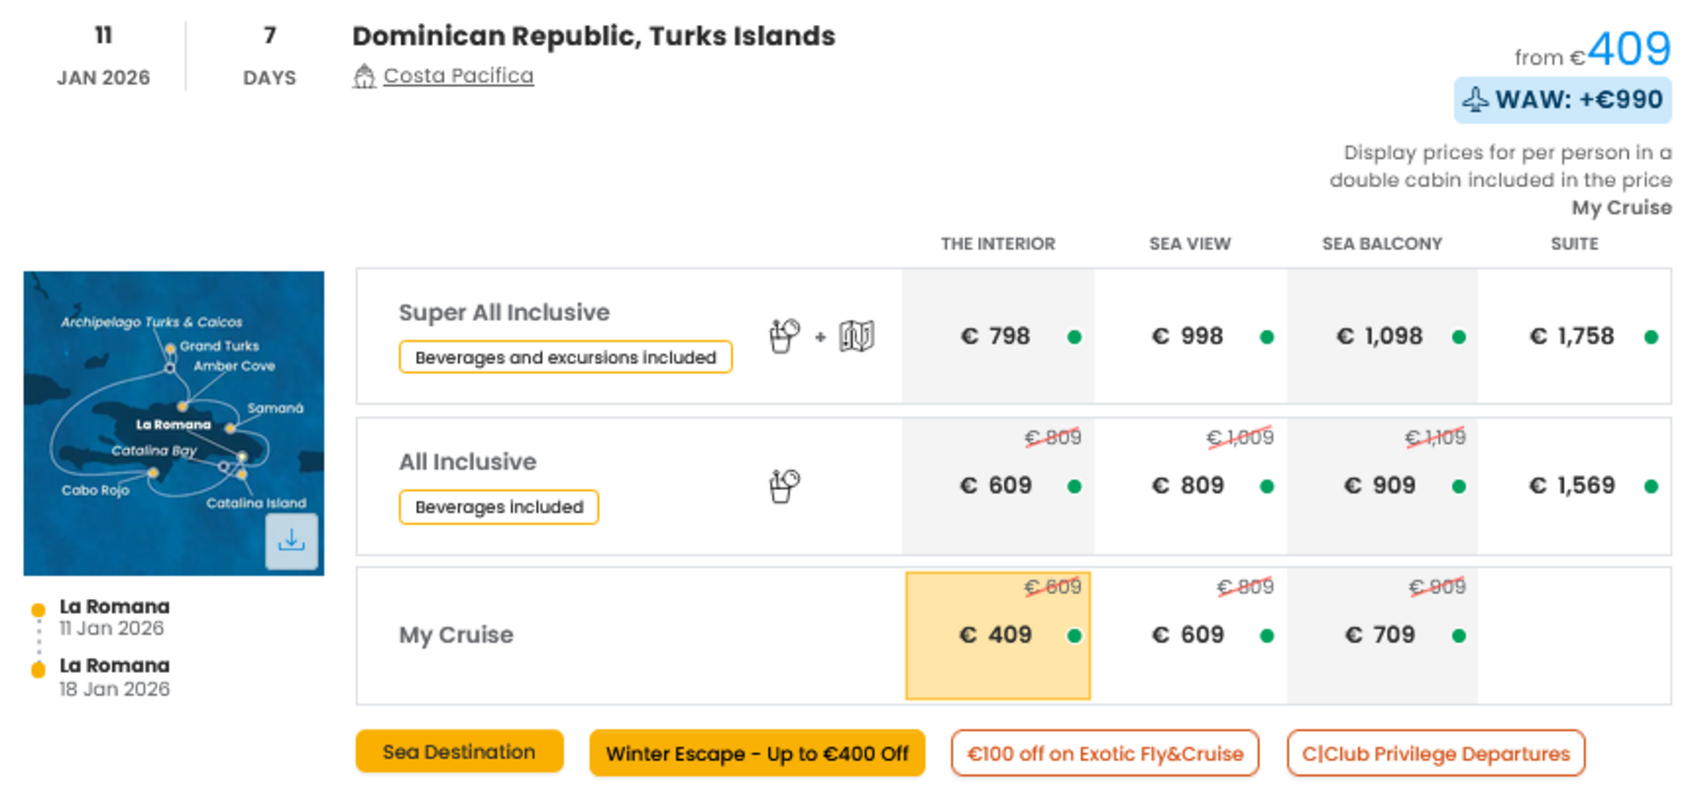Screen dimensions: 1688x800
Task: Click the airplane icon in WAW flight badge
Action: tap(1476, 99)
